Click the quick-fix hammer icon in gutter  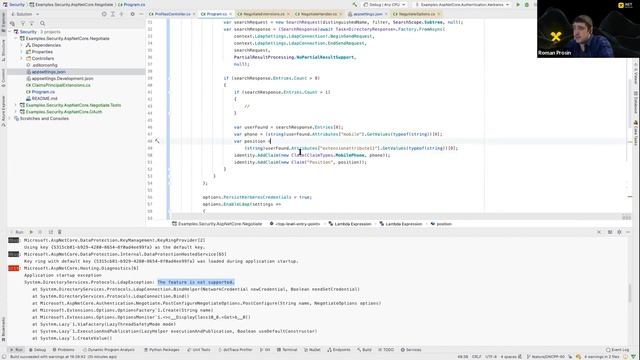pos(157,141)
